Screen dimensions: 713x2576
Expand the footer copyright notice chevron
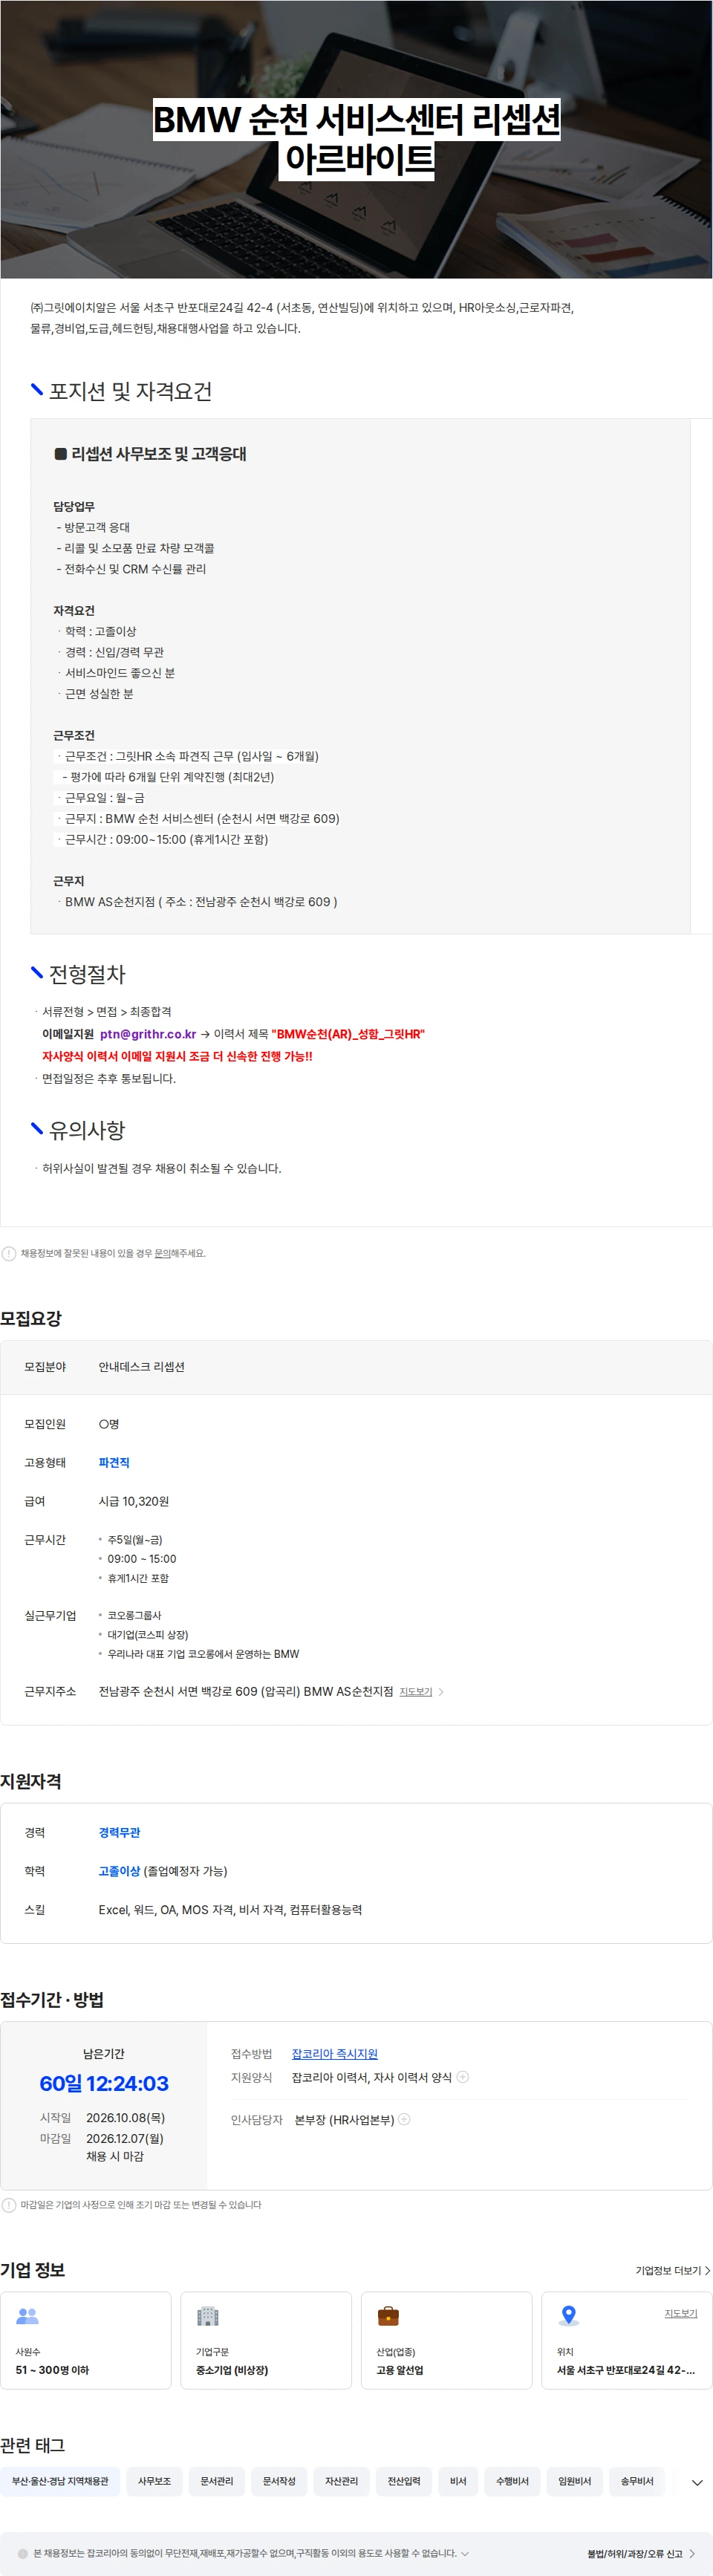pos(465,2553)
